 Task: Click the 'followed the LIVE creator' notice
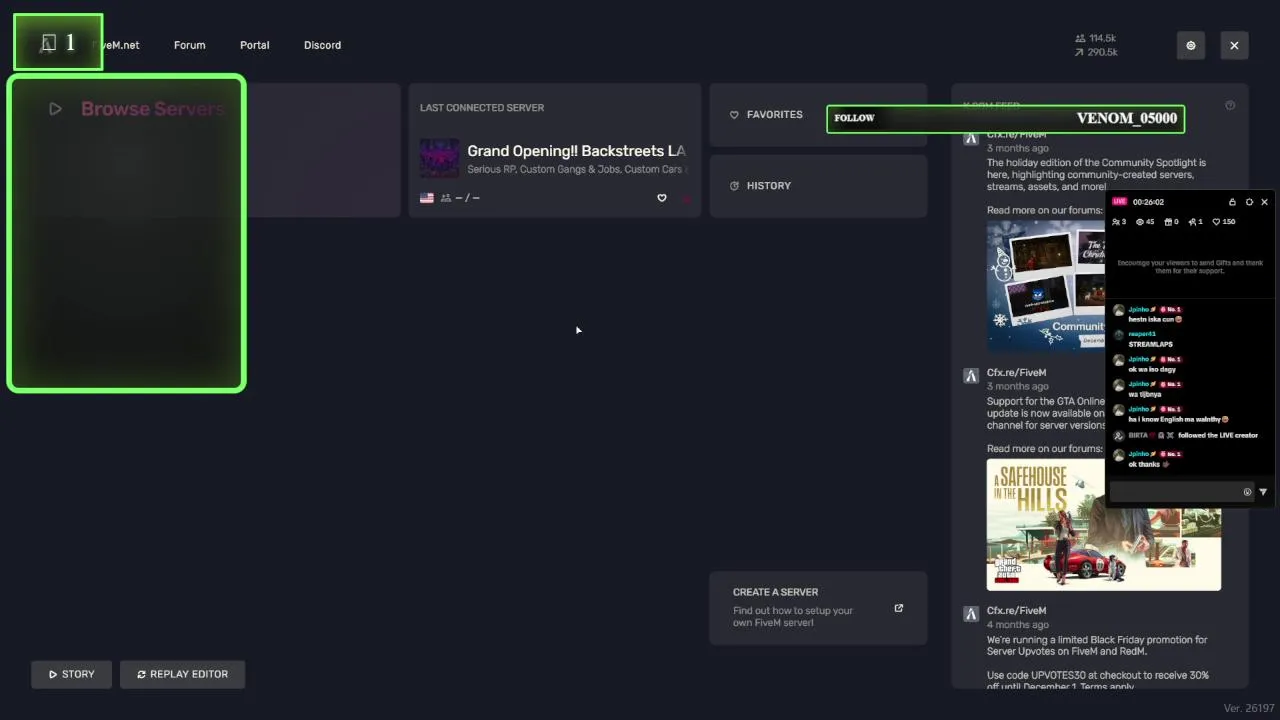1218,435
